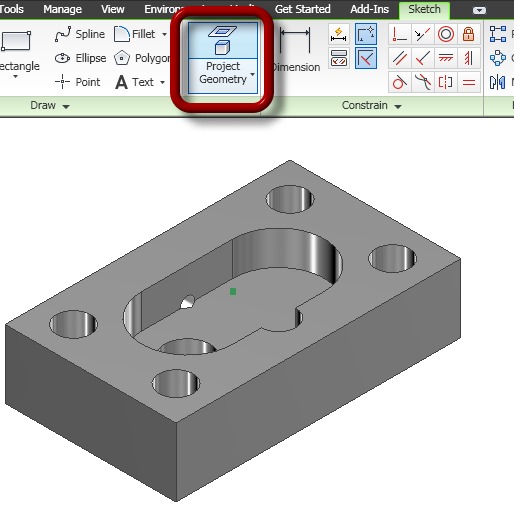Screen dimensions: 514x509
Task: Switch to the Manage tab
Action: click(x=62, y=9)
